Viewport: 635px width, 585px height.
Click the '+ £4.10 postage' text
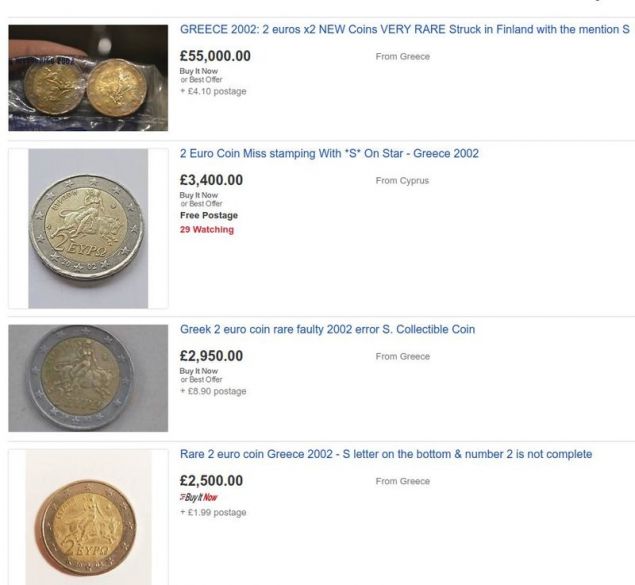pos(212,92)
